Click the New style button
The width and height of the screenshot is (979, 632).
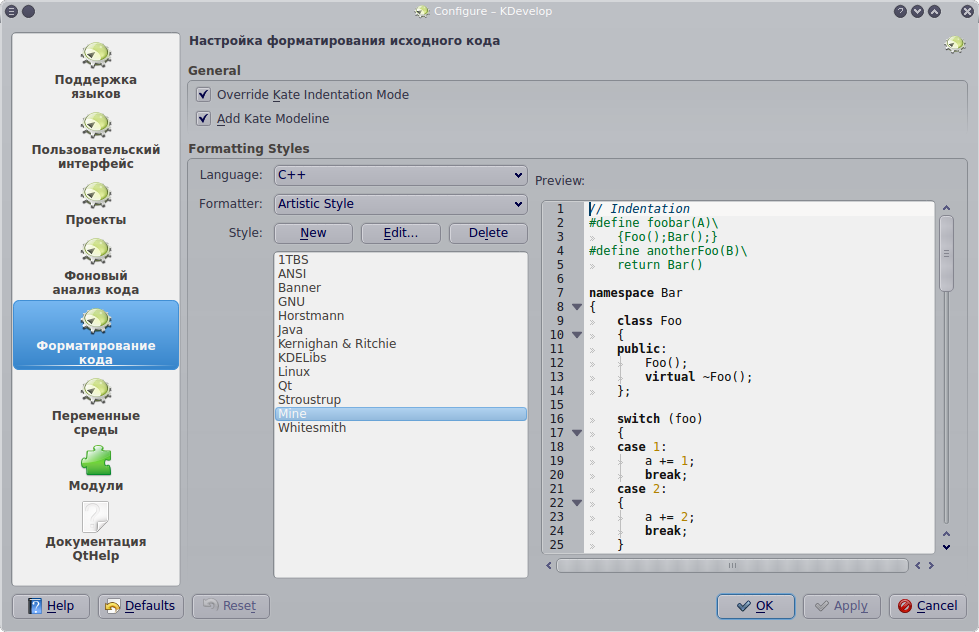point(313,233)
